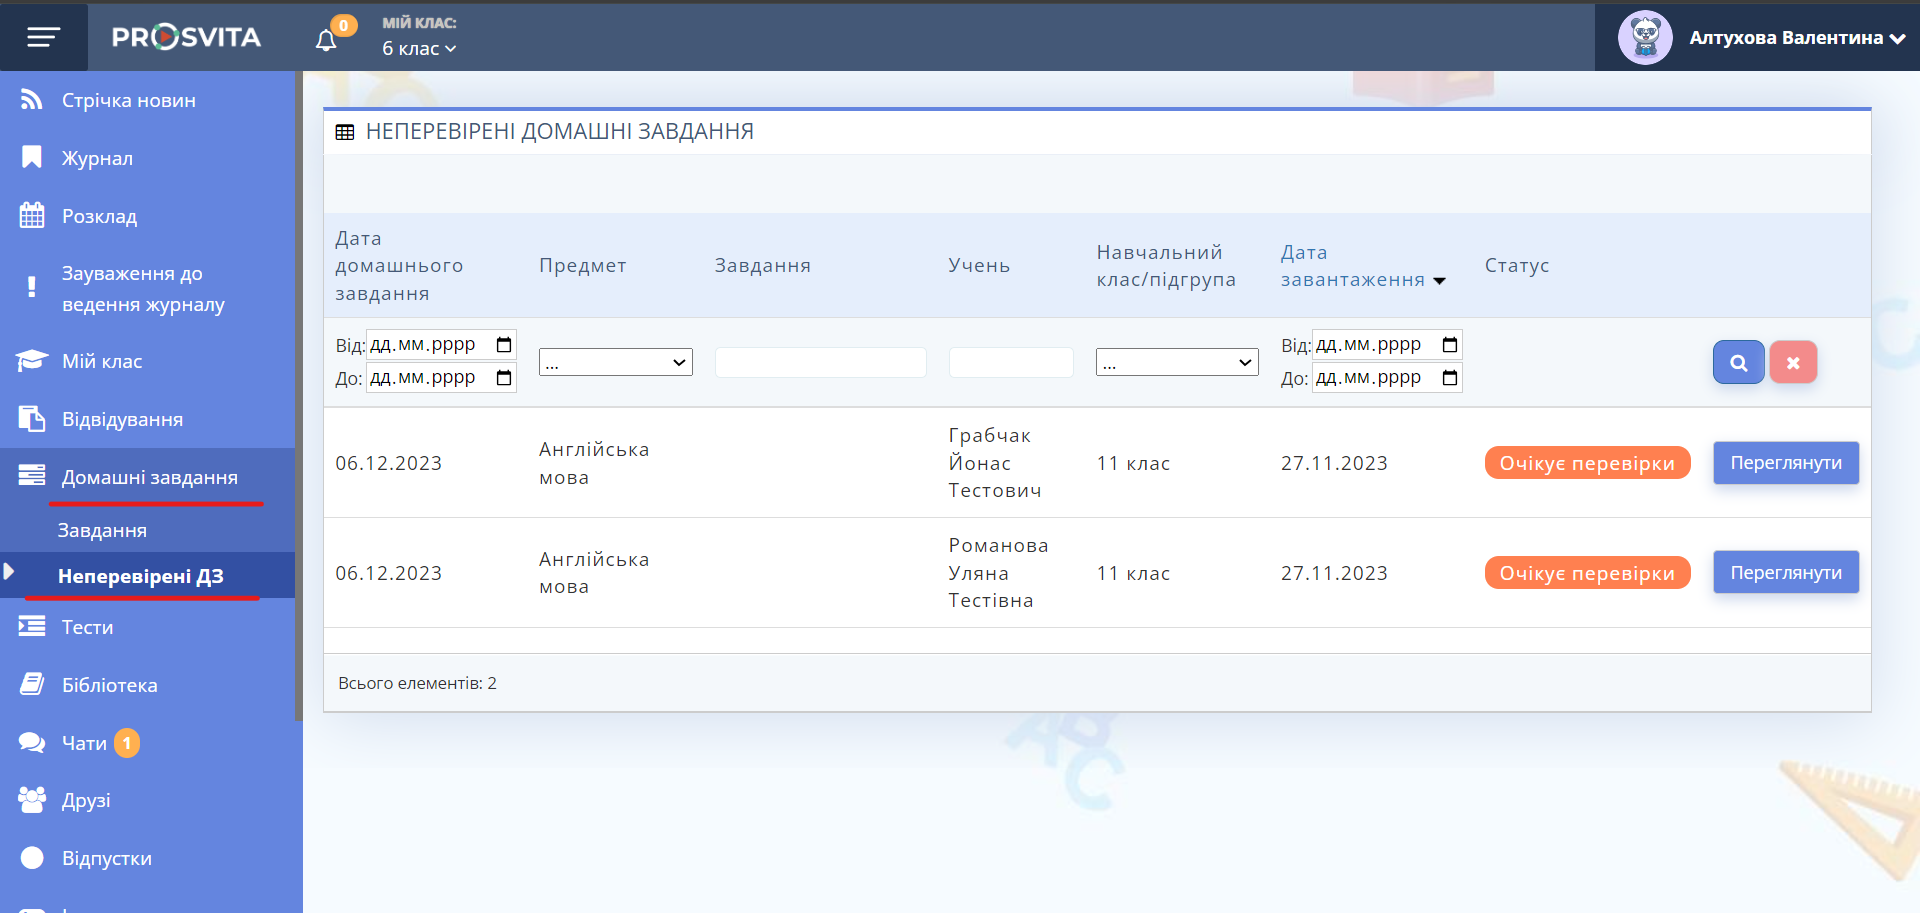Expand the '6 клас' class selector
This screenshot has width=1920, height=913.
pyautogui.click(x=419, y=48)
